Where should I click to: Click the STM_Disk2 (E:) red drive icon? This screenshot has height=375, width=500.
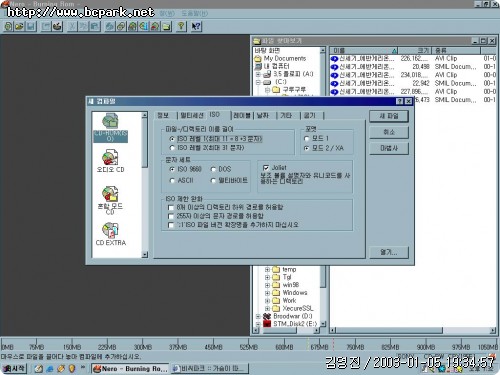[x=267, y=324]
